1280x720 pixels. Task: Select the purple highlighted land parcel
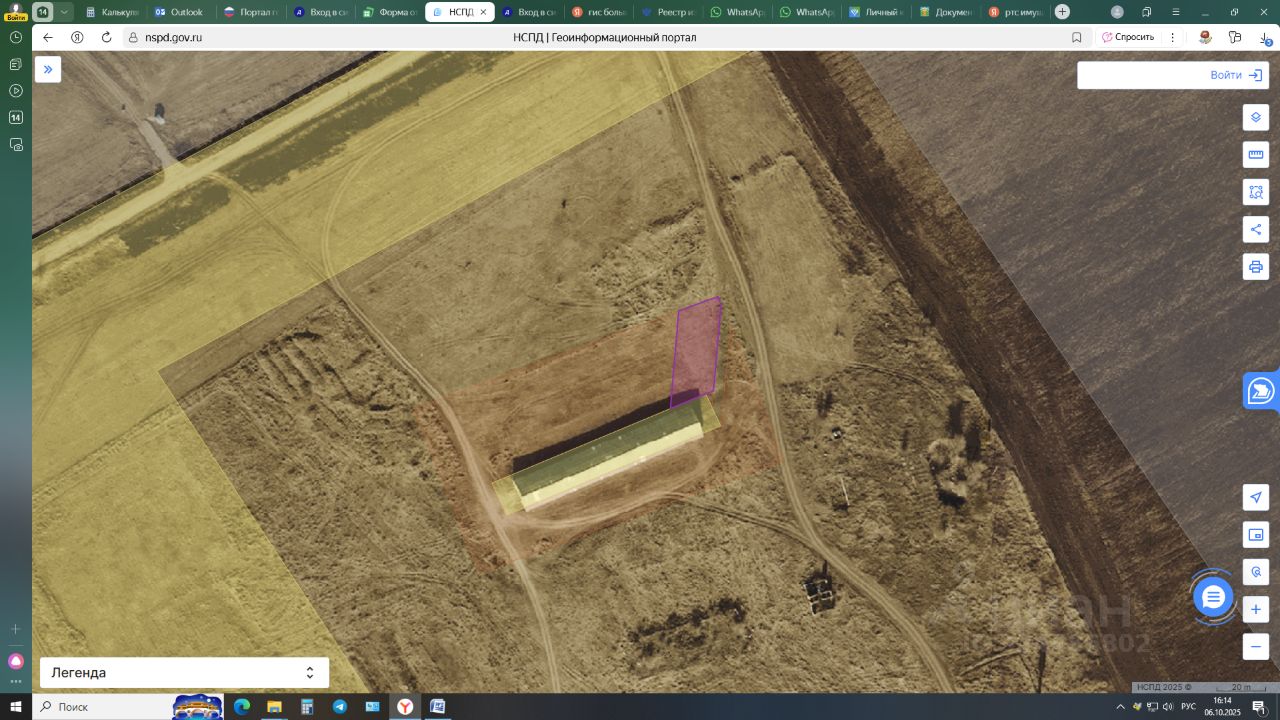coord(696,352)
